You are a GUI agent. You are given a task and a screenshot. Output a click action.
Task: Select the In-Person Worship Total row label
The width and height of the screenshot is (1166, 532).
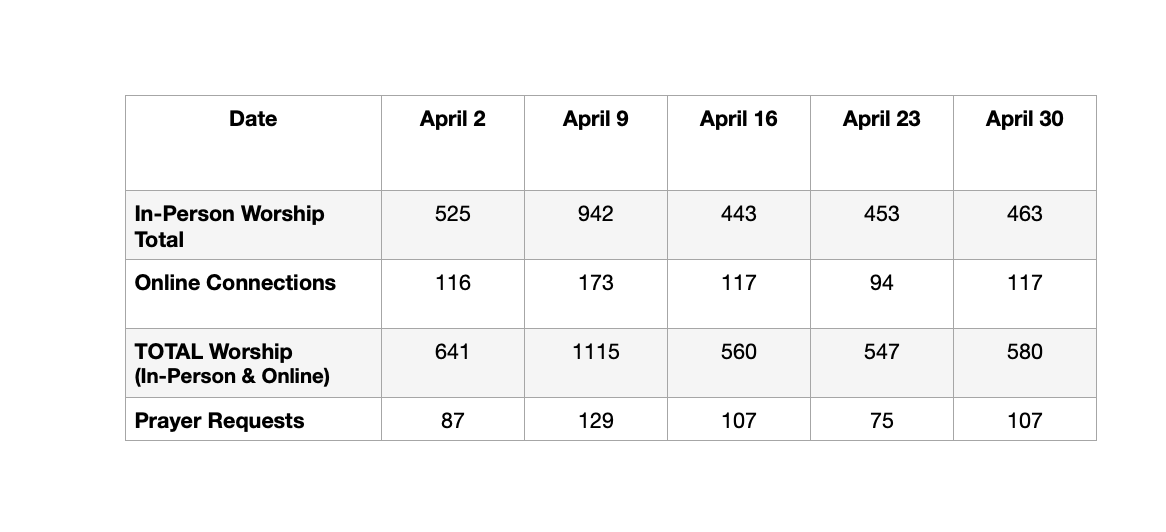253,225
